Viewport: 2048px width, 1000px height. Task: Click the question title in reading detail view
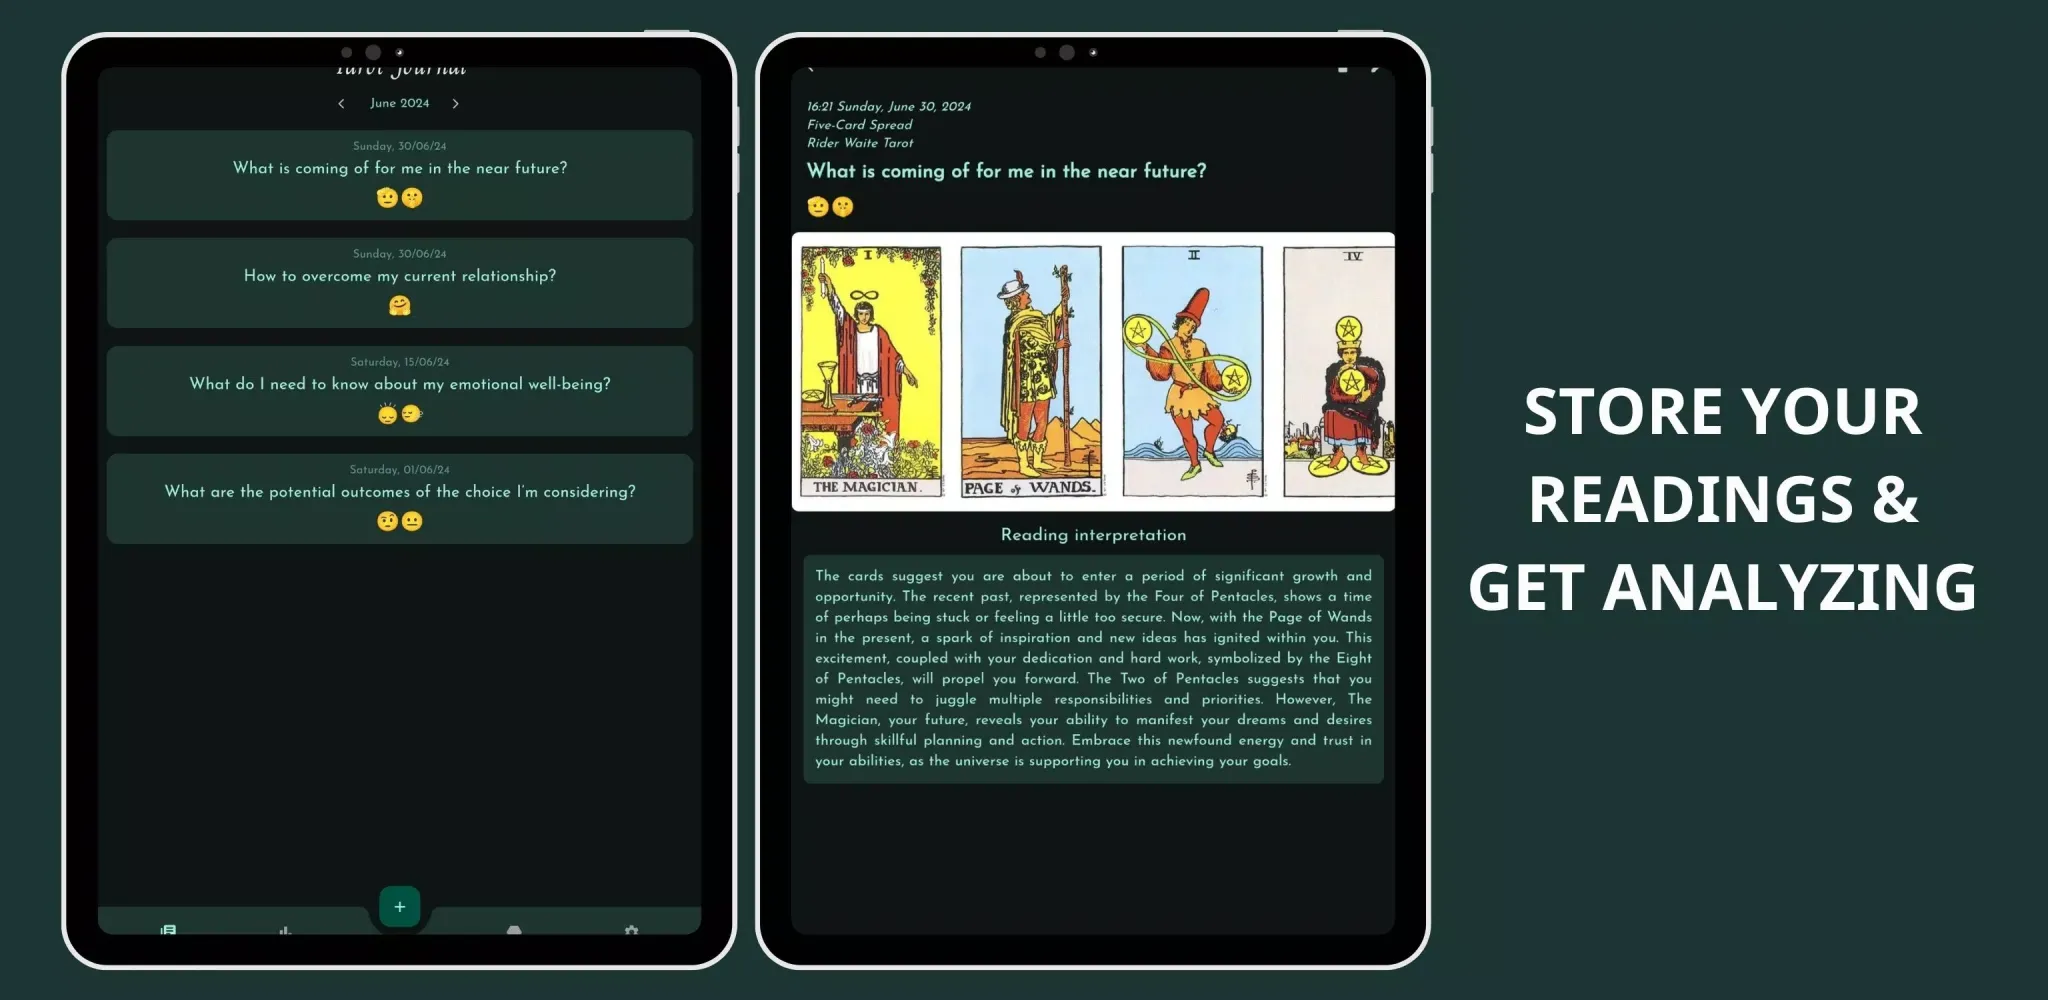(1006, 171)
